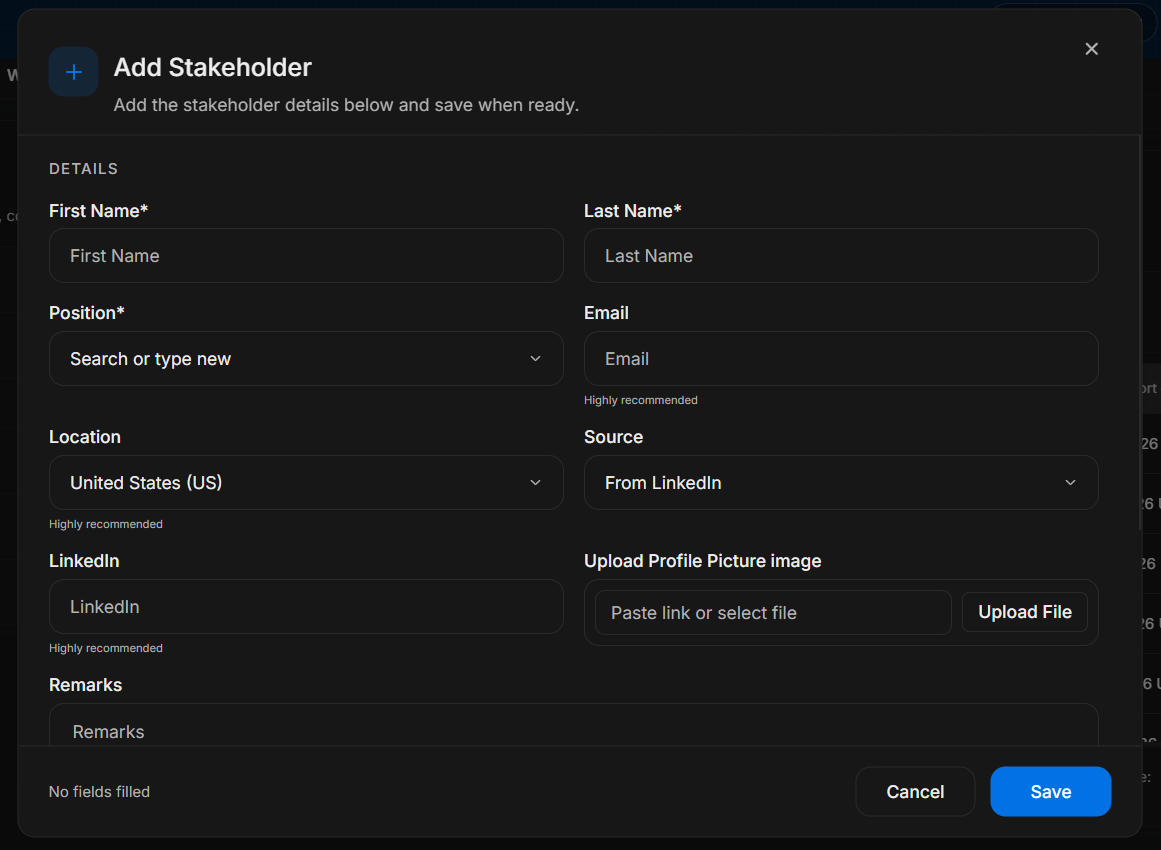Close the Add Stakeholder dialog with X
1161x850 pixels.
(1091, 49)
